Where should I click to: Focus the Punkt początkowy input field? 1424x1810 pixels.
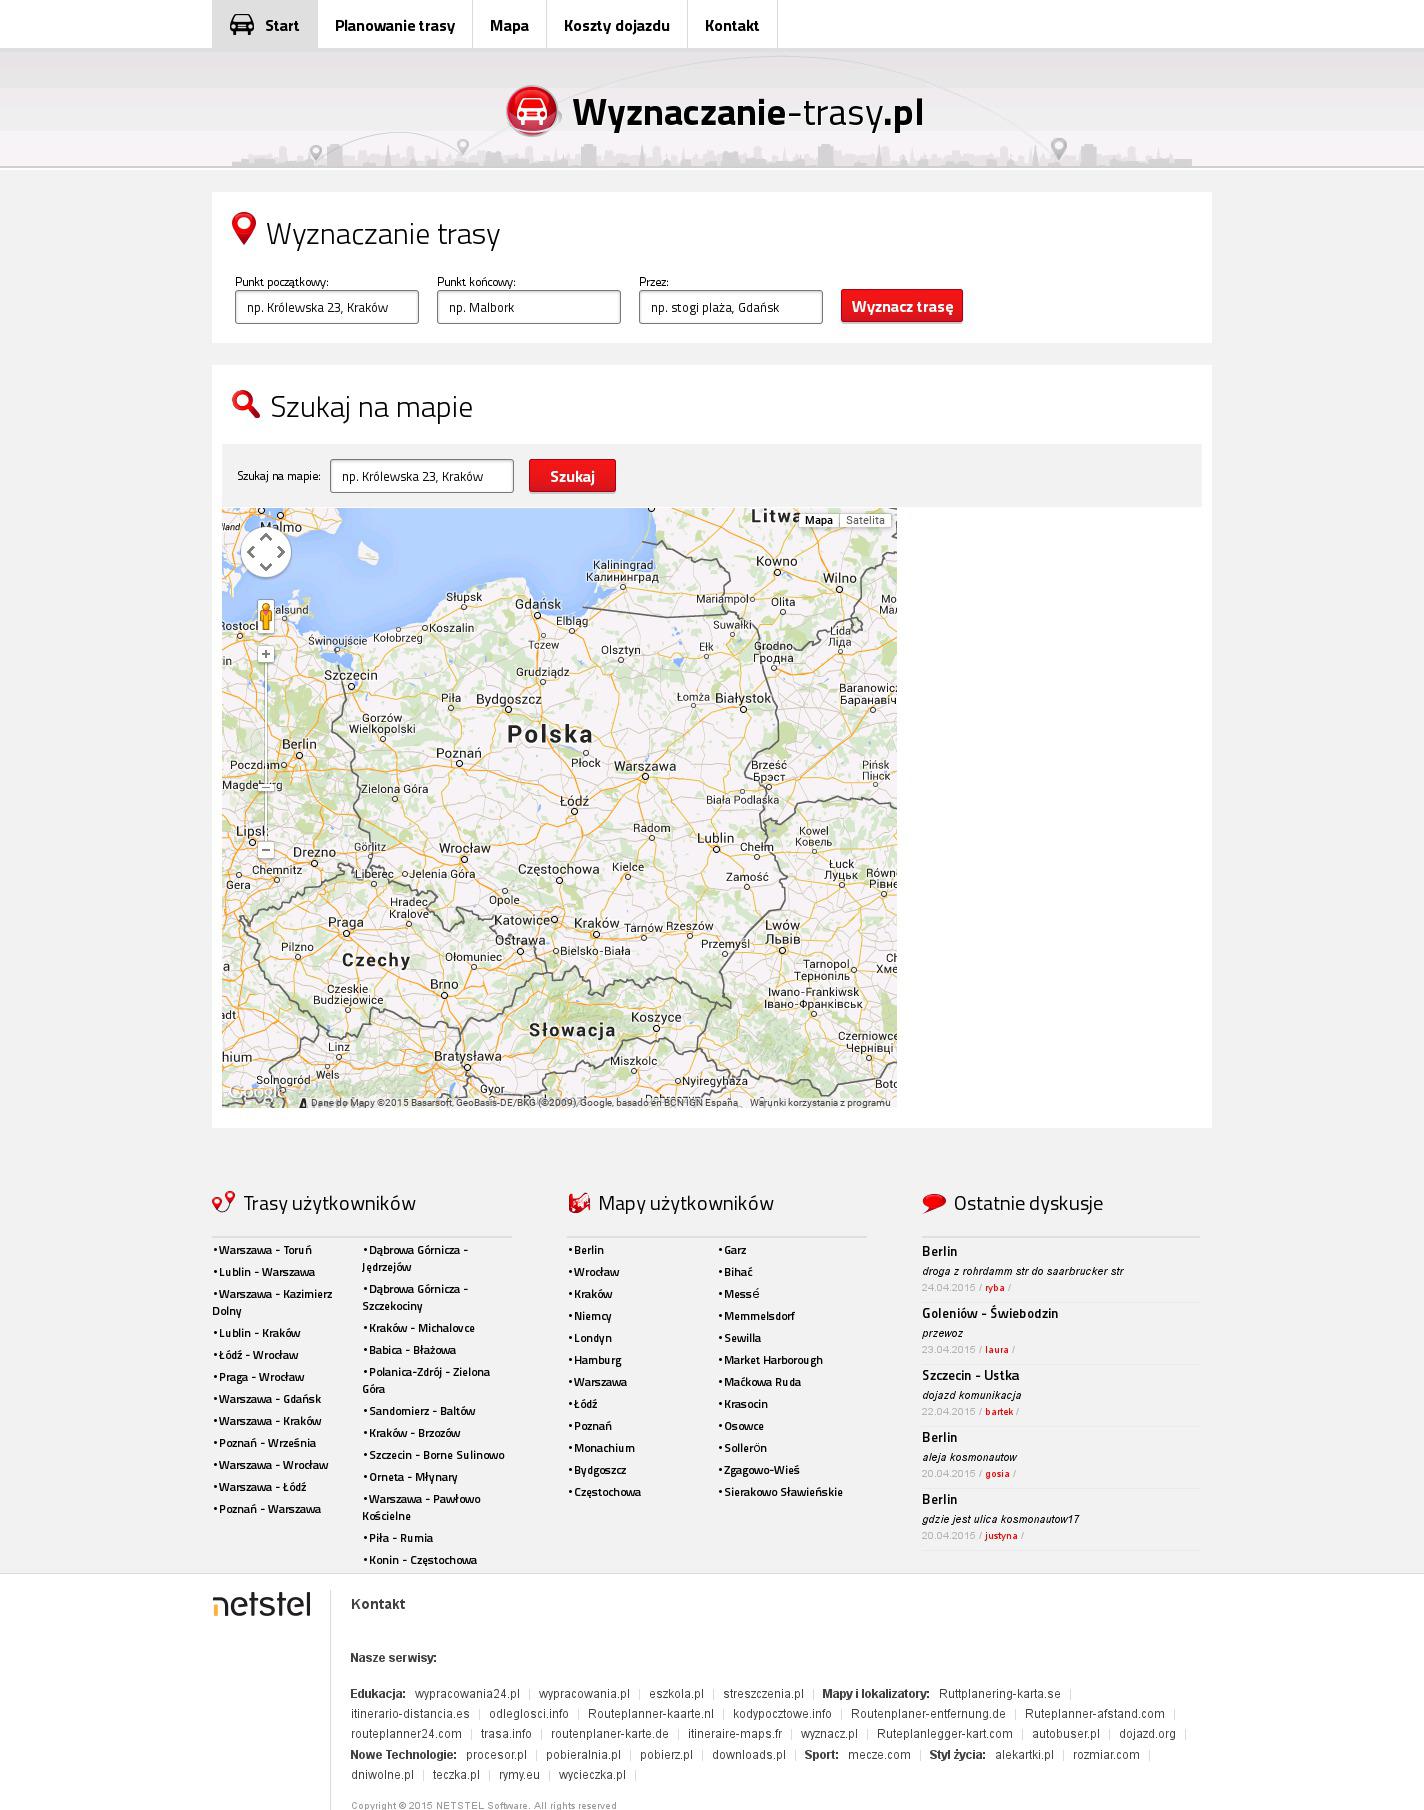click(327, 308)
